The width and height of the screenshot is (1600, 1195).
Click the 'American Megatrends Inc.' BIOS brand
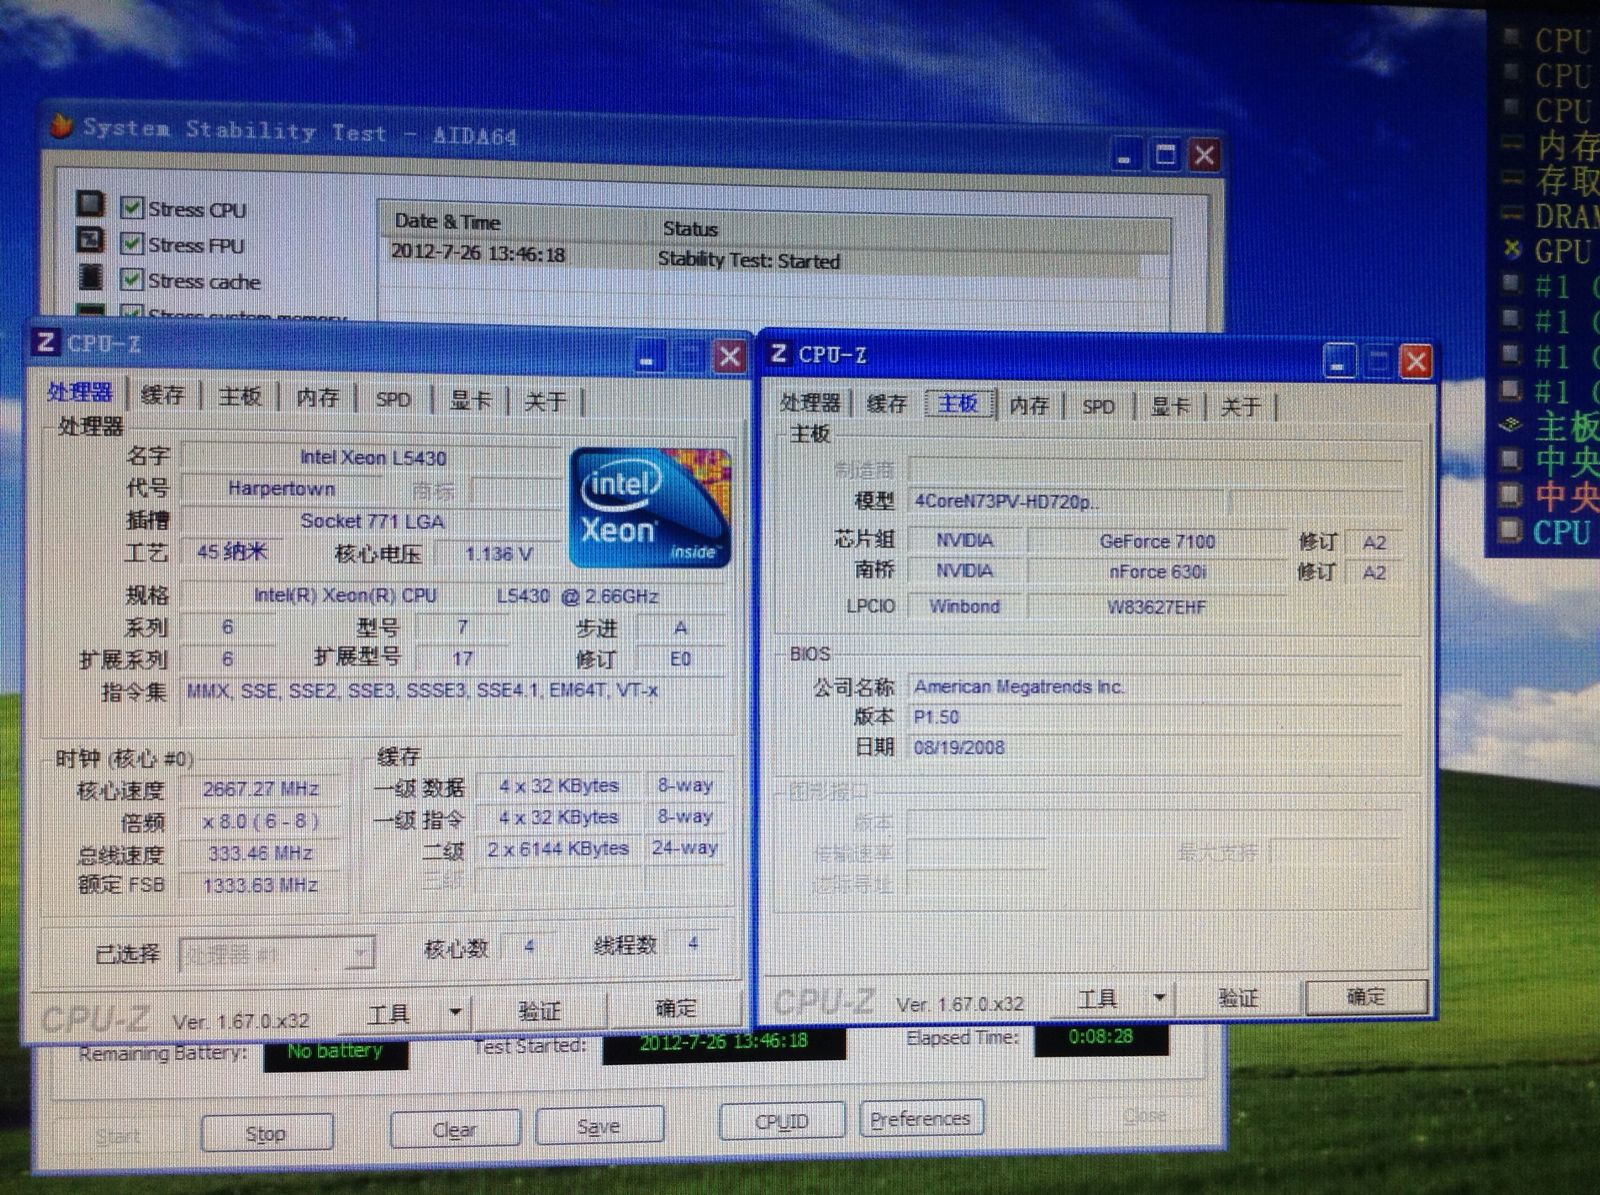pyautogui.click(x=1019, y=687)
